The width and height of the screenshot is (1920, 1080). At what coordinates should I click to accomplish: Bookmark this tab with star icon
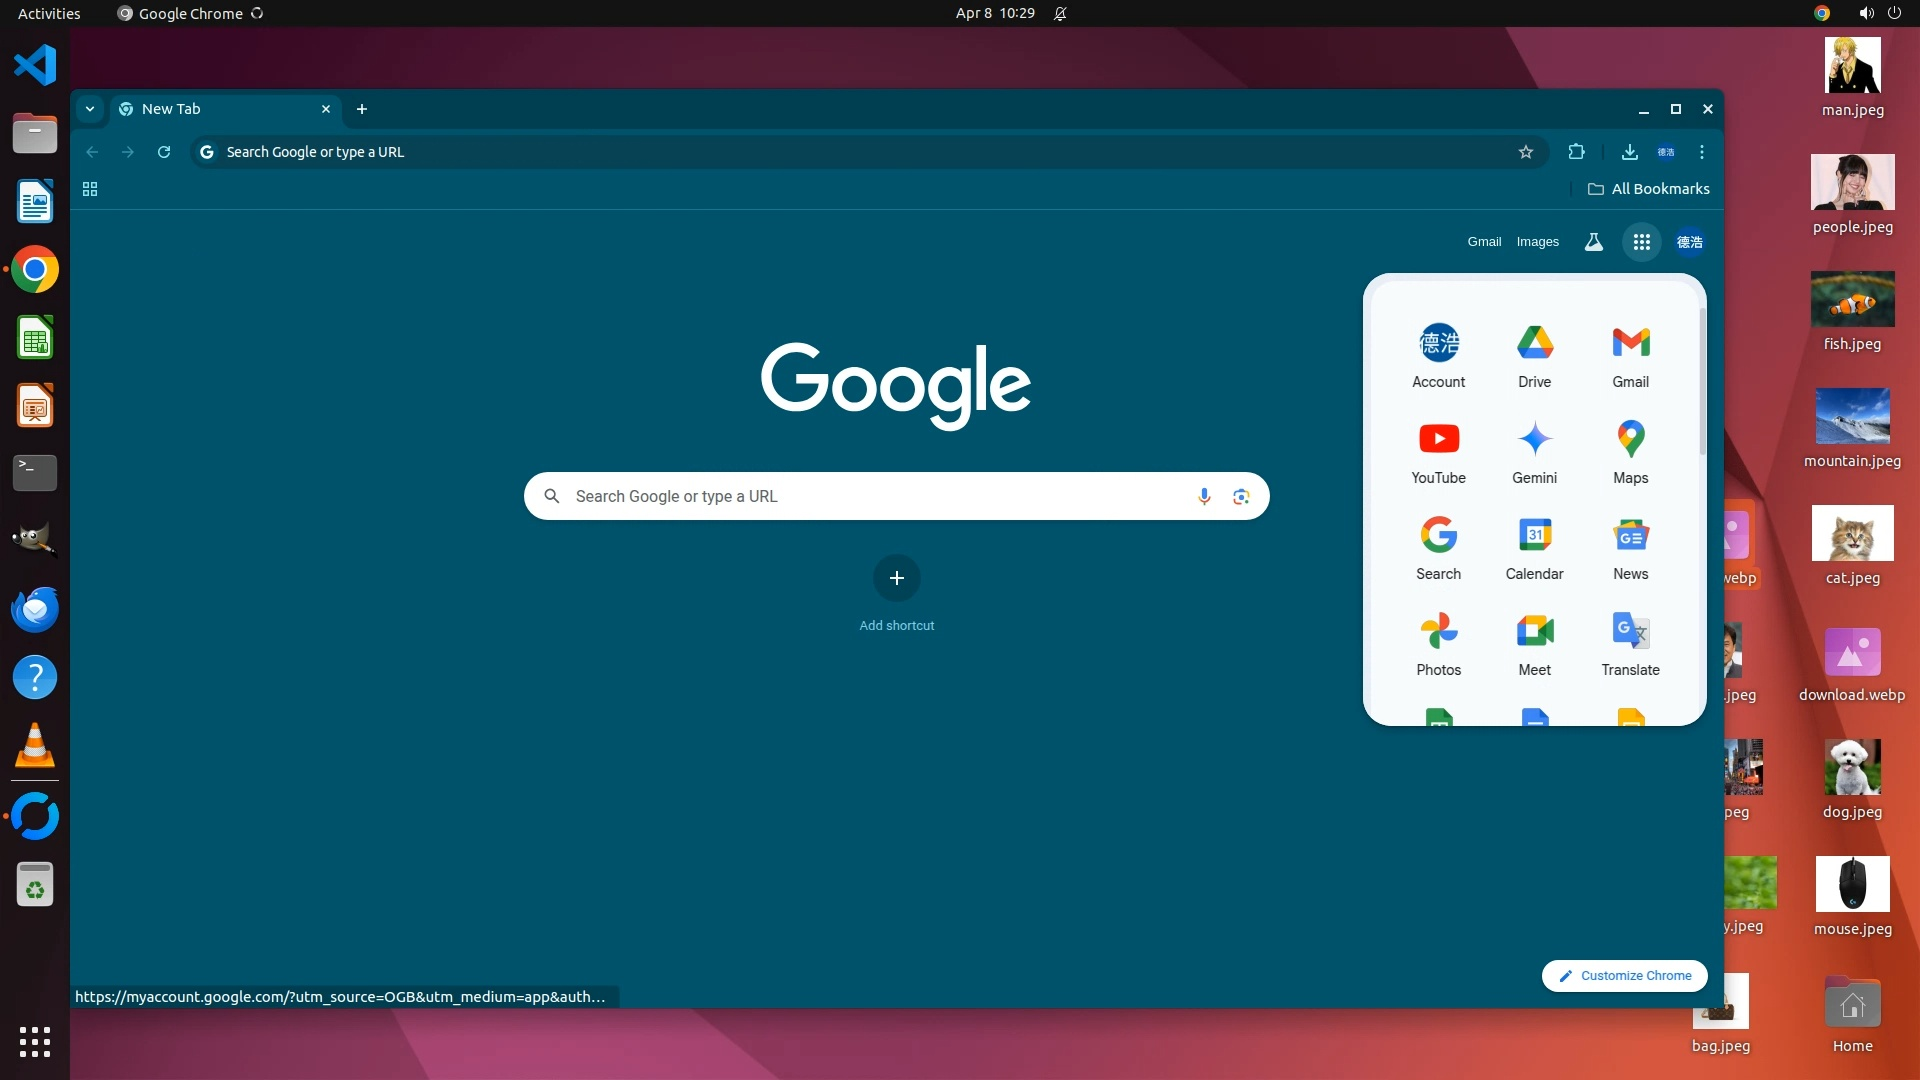tap(1525, 152)
